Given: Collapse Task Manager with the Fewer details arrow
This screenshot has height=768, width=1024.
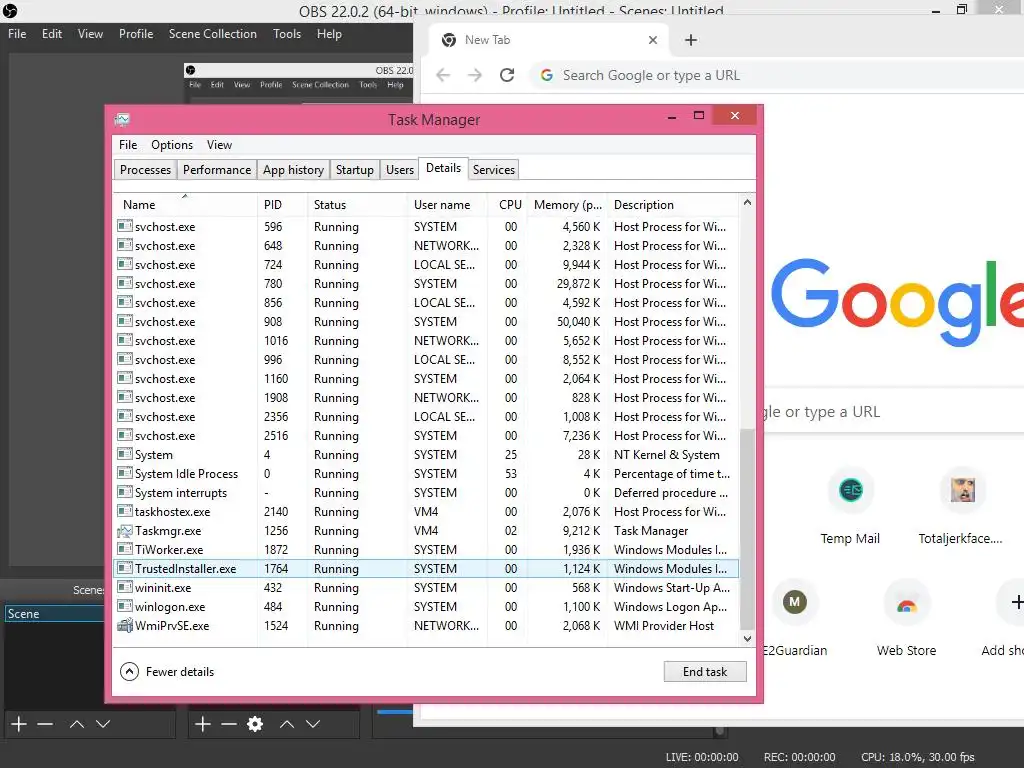Looking at the screenshot, I should (x=129, y=671).
